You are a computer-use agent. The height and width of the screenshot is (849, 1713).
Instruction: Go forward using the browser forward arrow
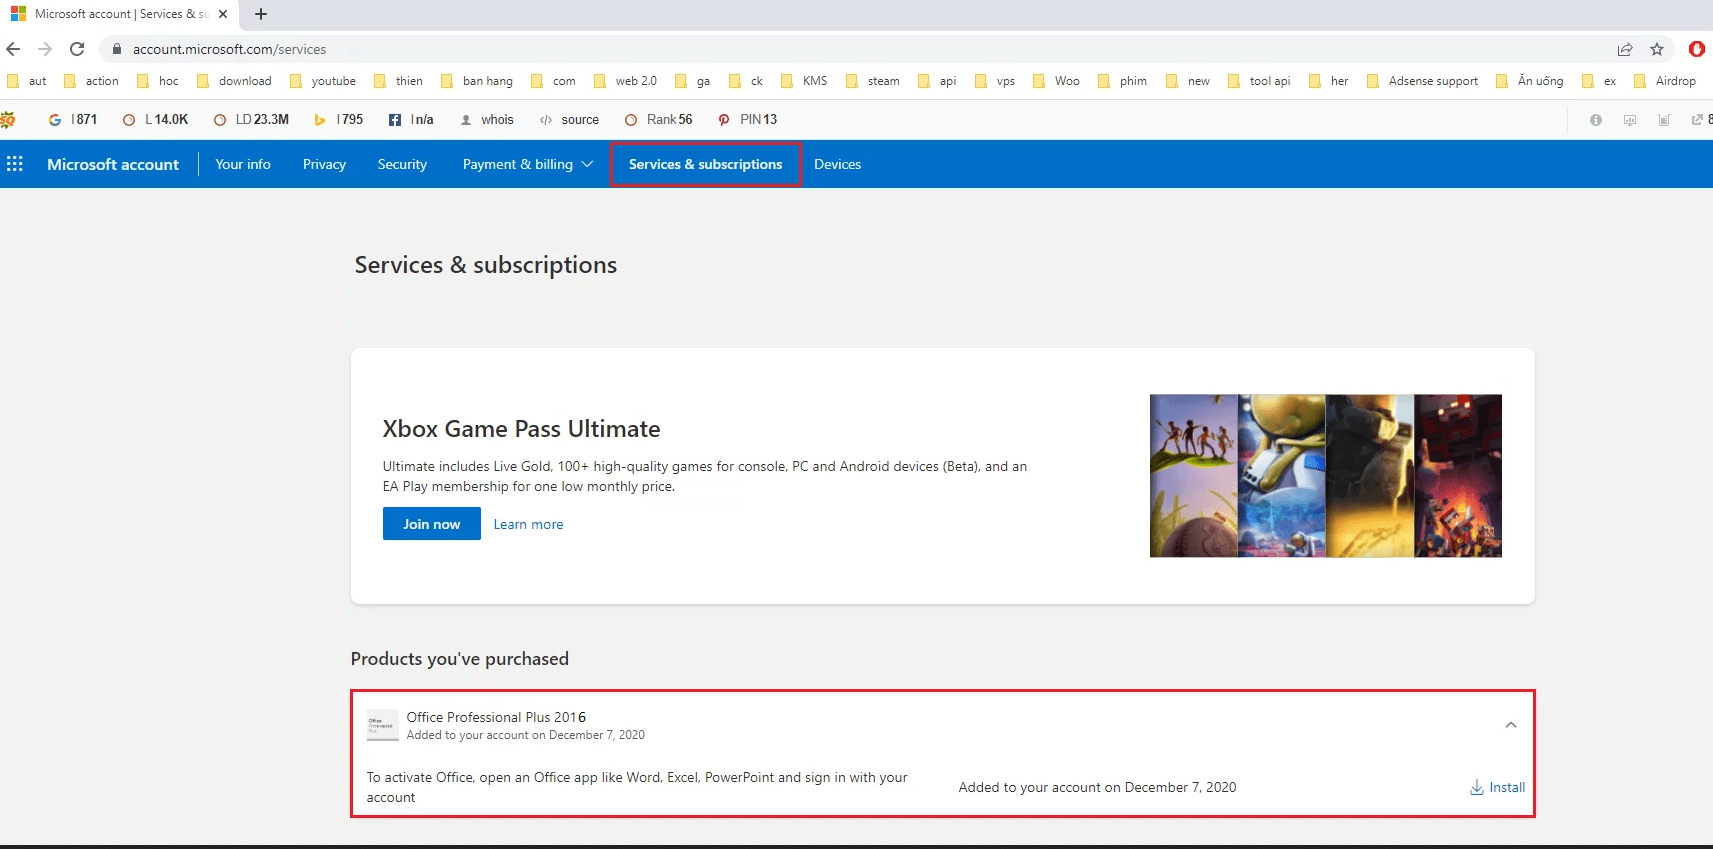[45, 49]
